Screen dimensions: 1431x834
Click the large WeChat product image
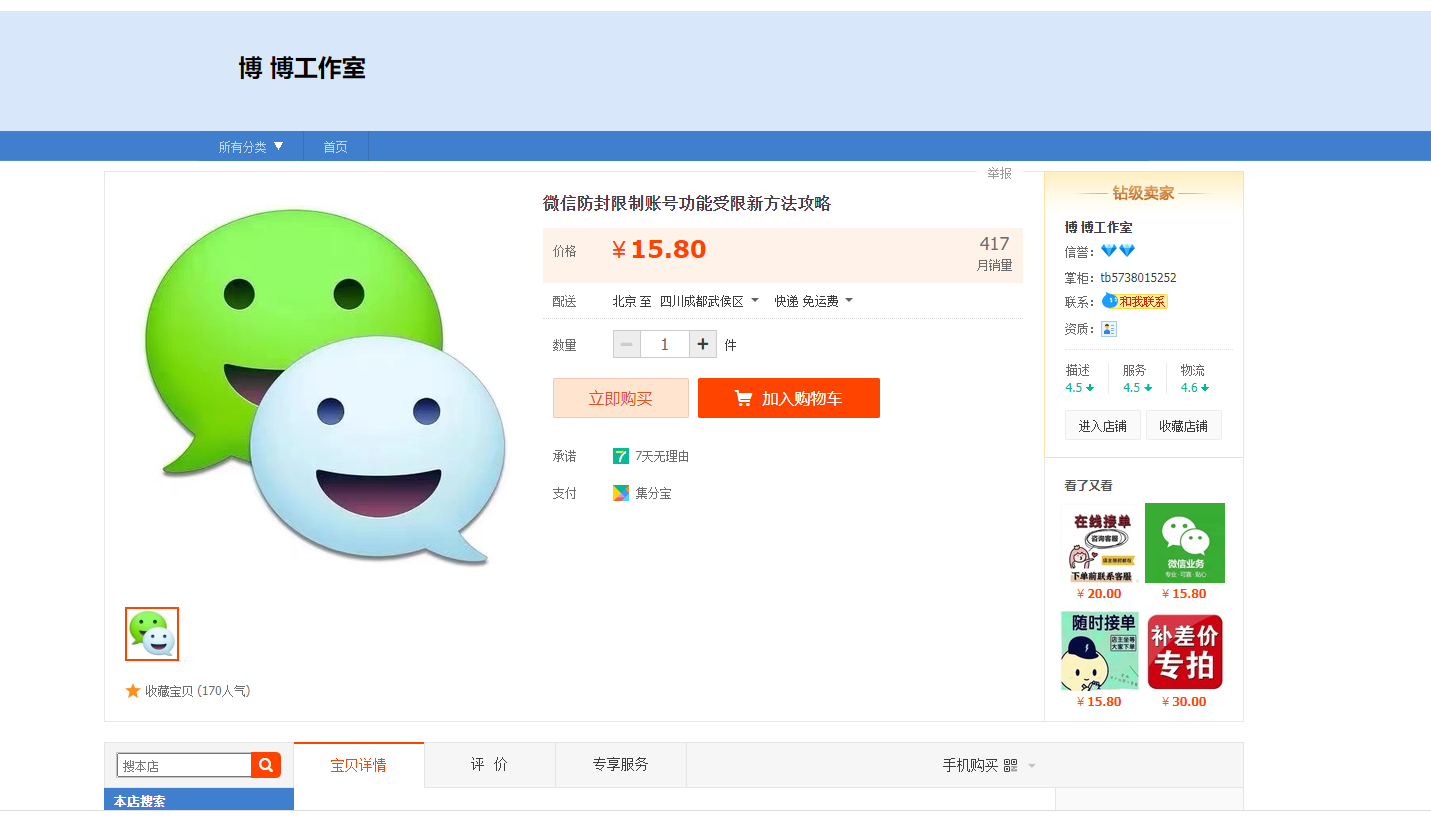point(324,387)
